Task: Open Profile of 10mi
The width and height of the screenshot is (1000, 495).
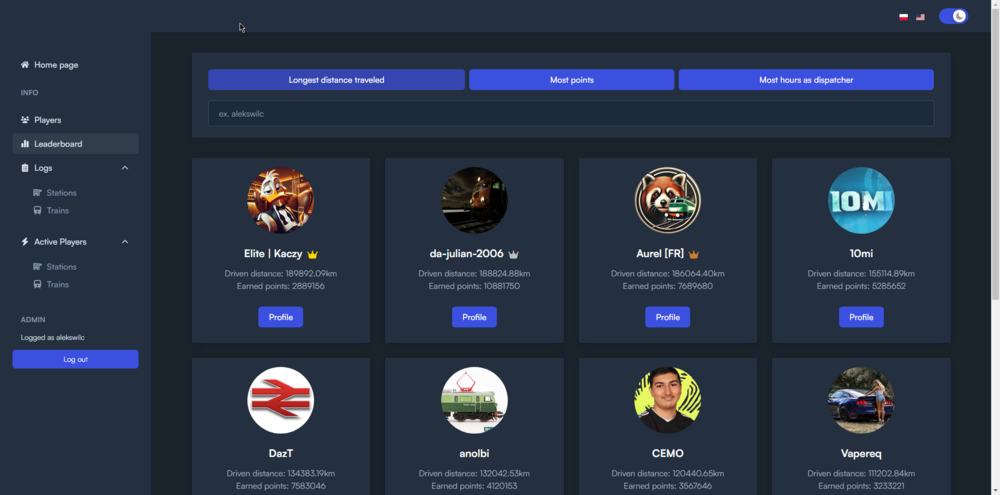Action: (x=862, y=317)
